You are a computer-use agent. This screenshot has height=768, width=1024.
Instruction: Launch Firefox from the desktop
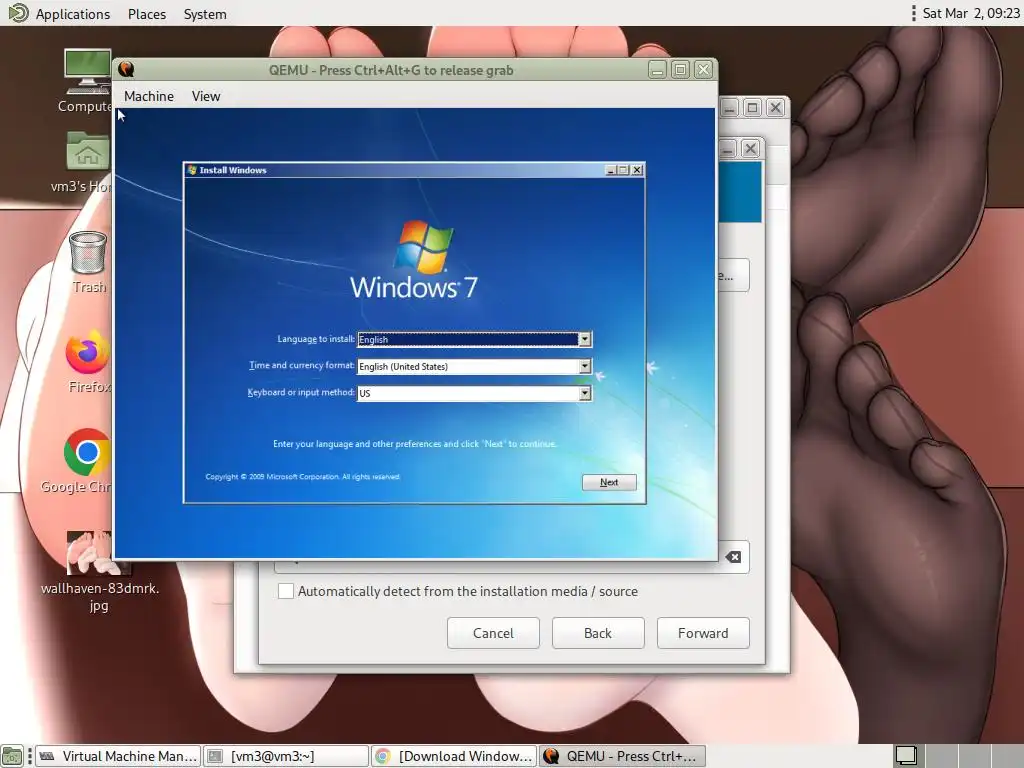[x=88, y=353]
